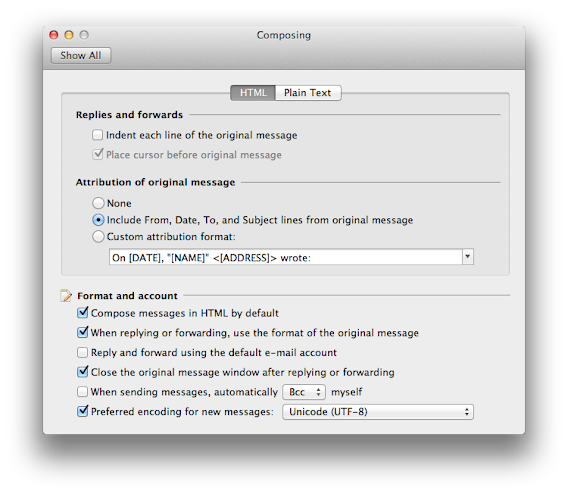Click the Format and account notepad icon
568x494 pixels.
click(x=66, y=296)
